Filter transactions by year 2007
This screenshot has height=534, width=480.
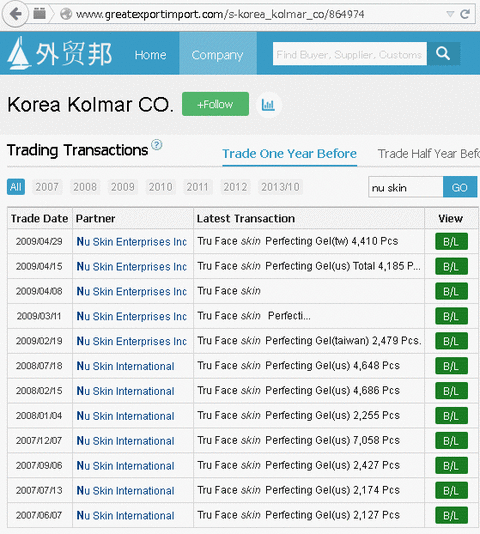click(x=47, y=187)
